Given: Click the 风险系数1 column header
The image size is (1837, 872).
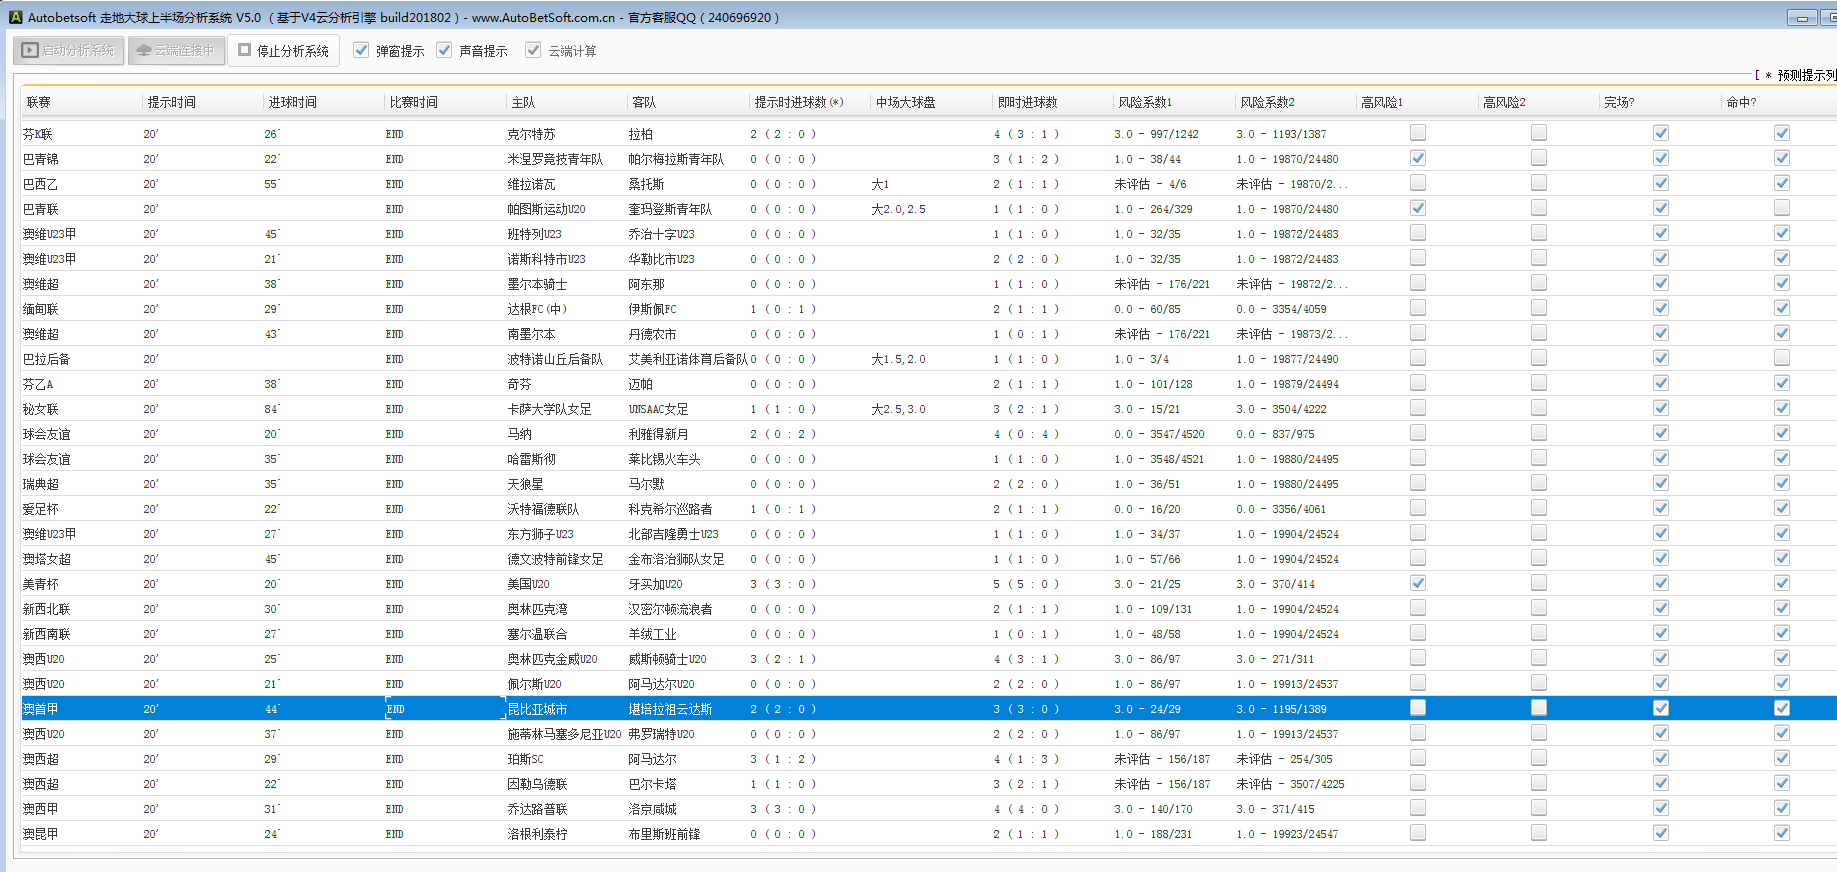Looking at the screenshot, I should (1144, 102).
